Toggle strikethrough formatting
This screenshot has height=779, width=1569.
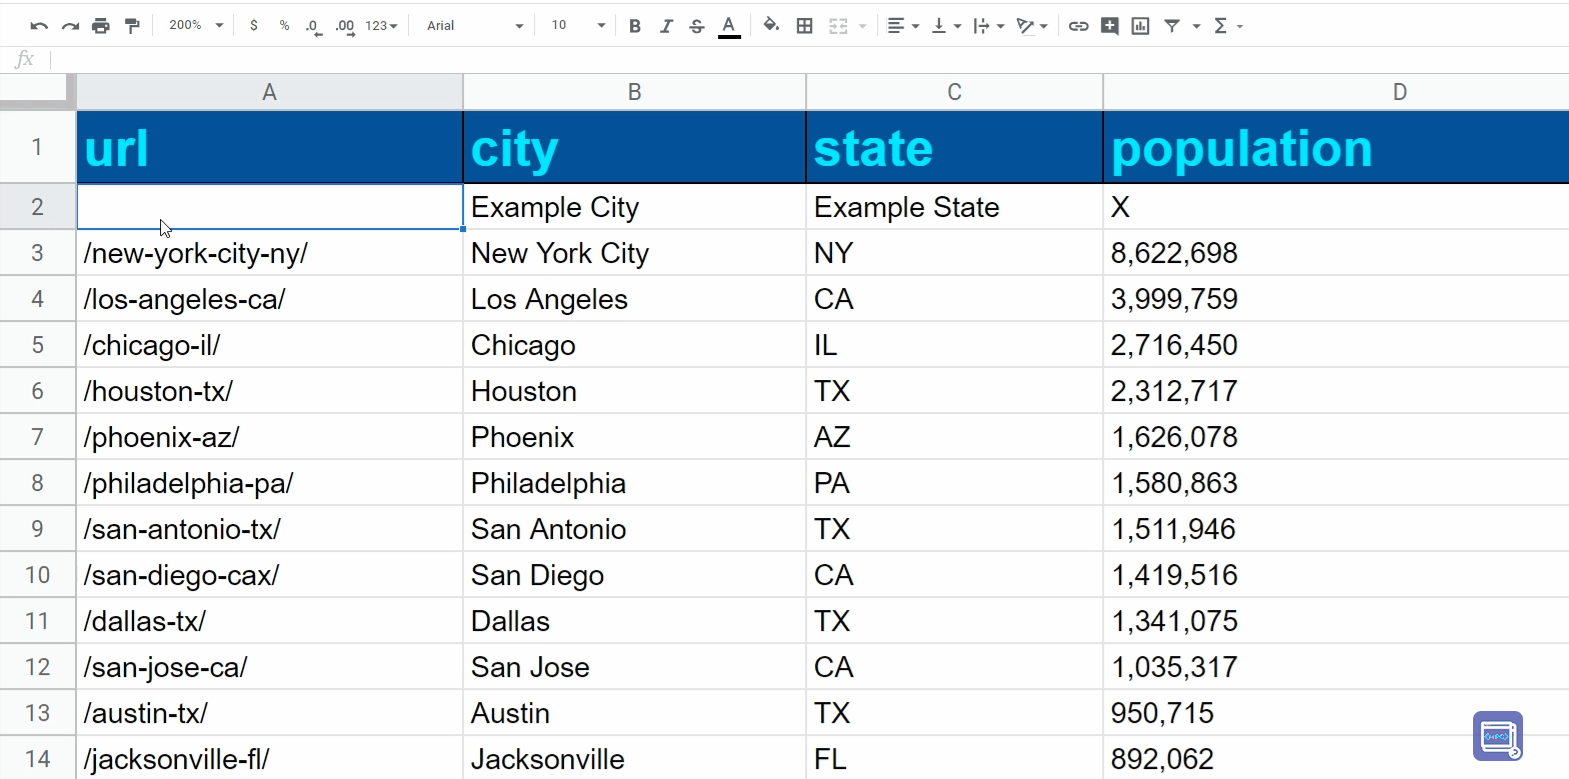point(697,26)
